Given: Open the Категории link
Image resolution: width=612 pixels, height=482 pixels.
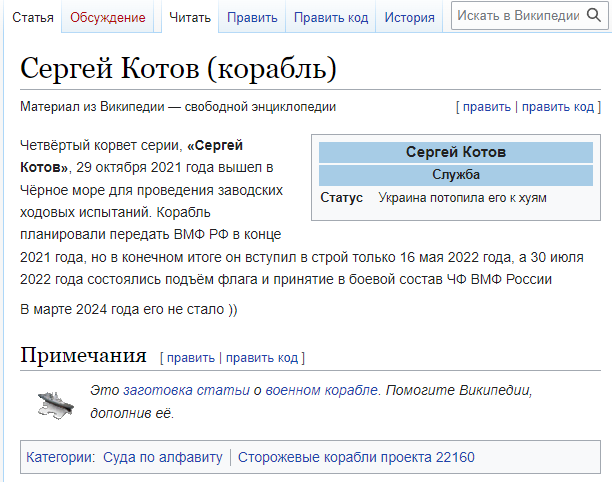Looking at the screenshot, I should pos(60,458).
